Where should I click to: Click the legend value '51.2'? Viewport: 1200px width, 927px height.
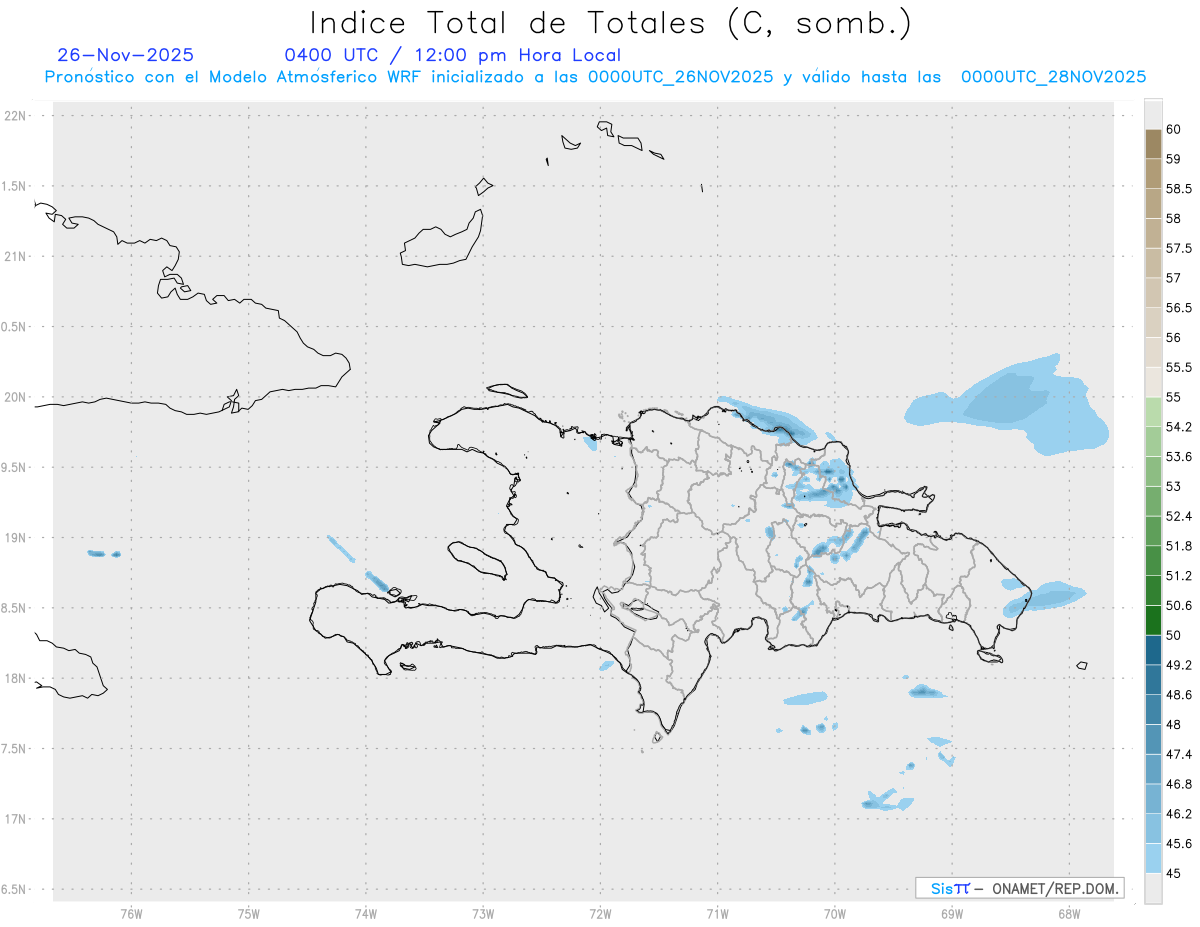click(1178, 576)
